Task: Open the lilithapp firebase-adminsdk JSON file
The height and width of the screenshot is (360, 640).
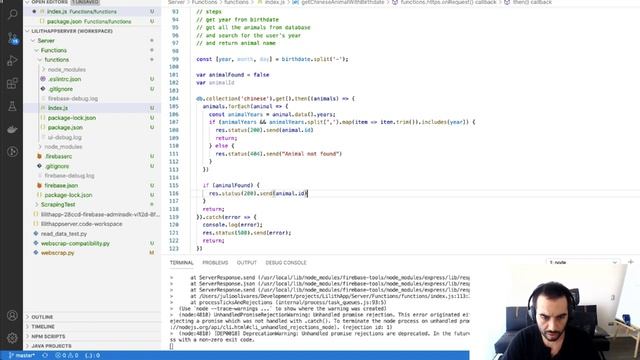Action: coord(100,214)
